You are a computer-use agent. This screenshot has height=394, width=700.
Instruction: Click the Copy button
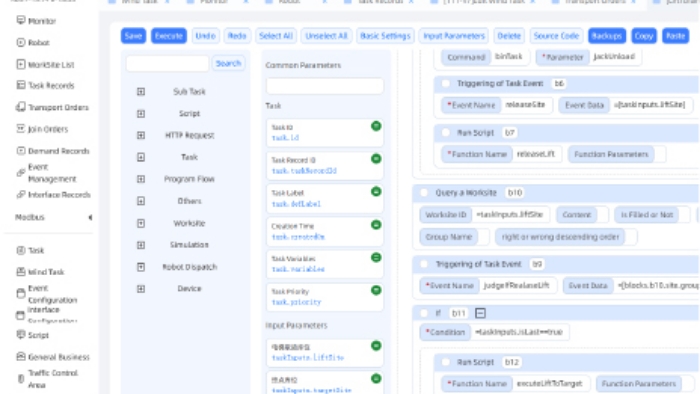coord(644,36)
